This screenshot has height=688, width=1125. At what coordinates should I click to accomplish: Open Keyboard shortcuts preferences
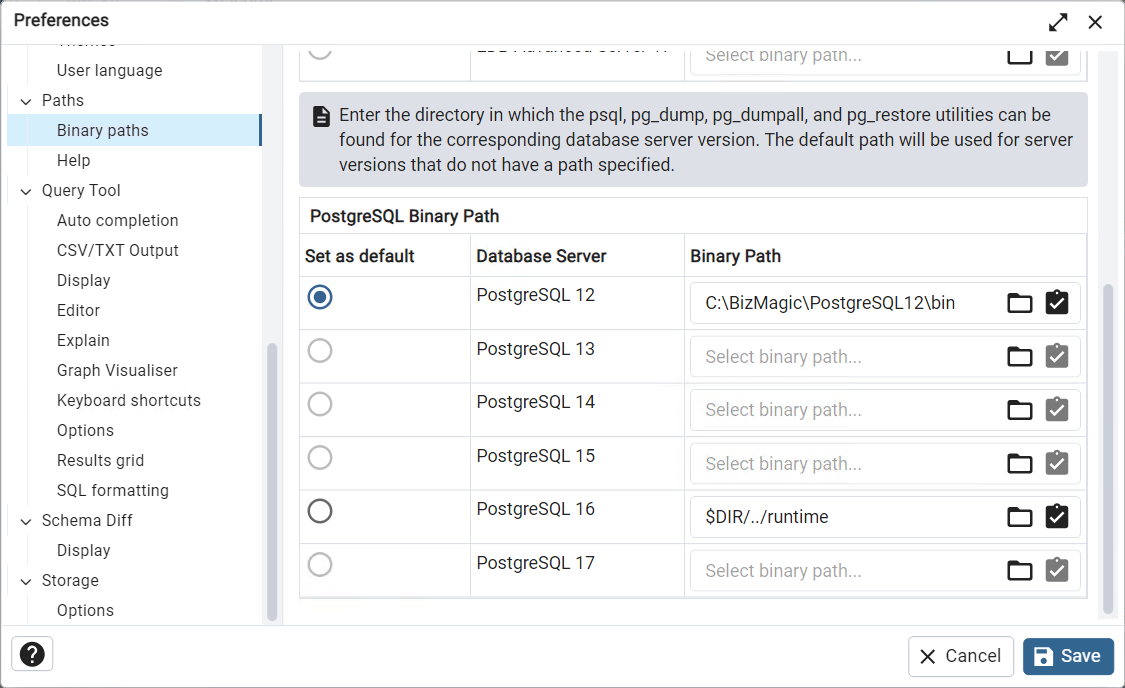click(129, 400)
